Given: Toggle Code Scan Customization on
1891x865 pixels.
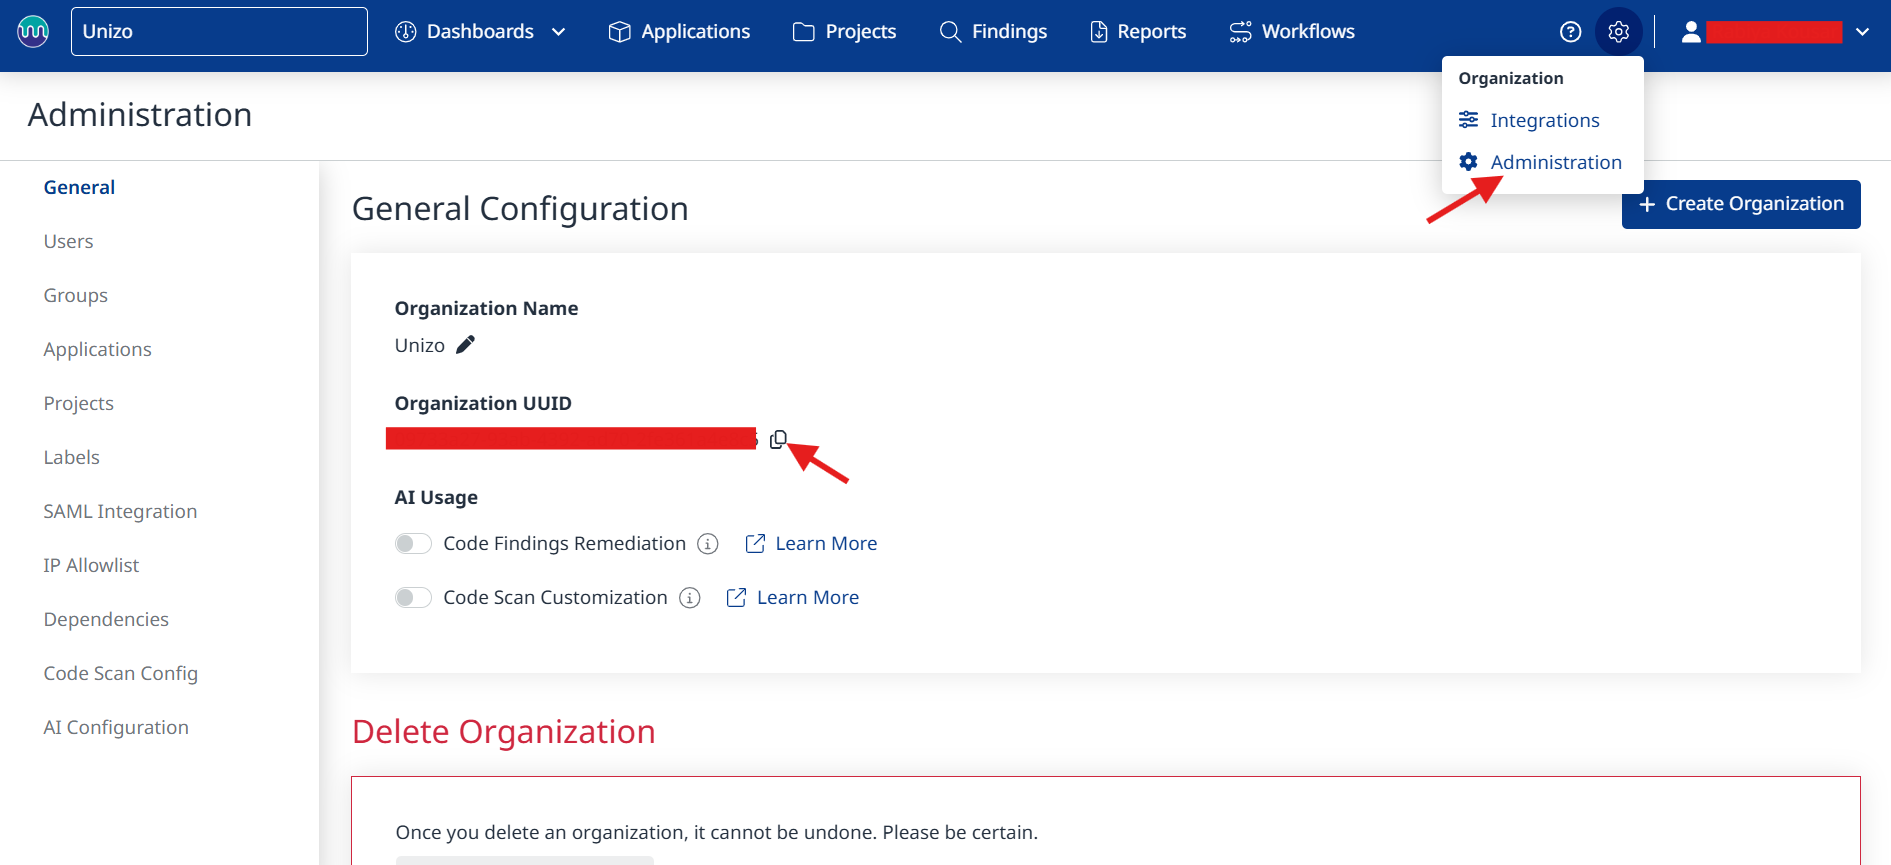Looking at the screenshot, I should pyautogui.click(x=413, y=598).
